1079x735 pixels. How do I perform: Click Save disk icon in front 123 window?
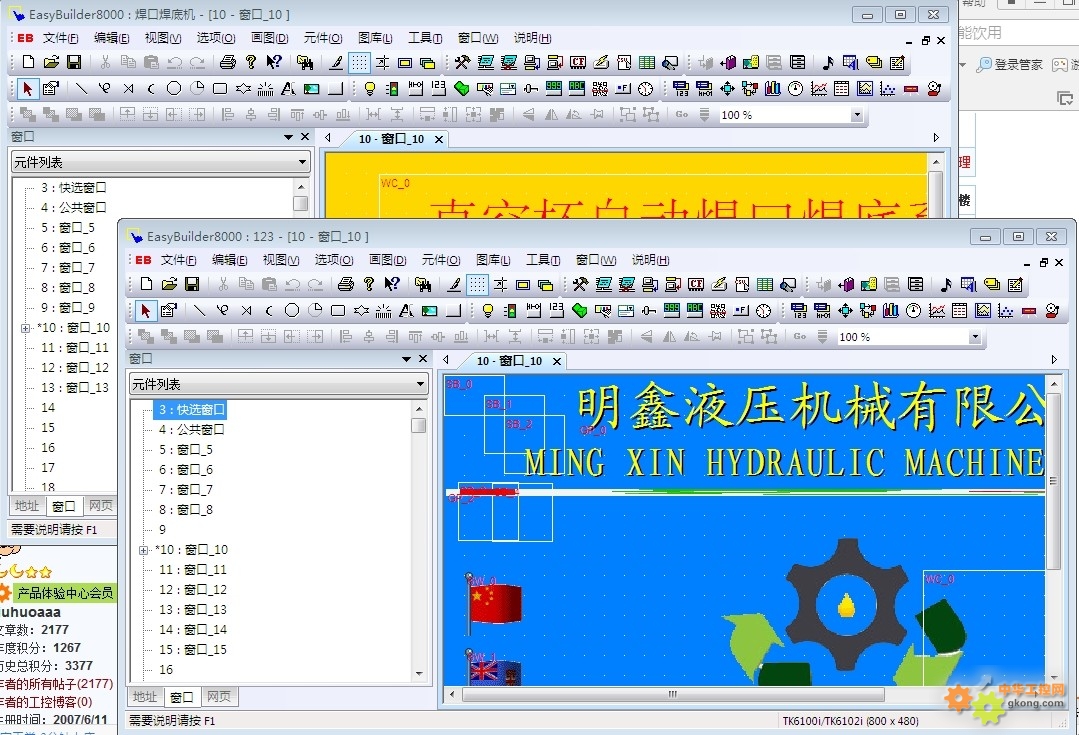point(193,284)
